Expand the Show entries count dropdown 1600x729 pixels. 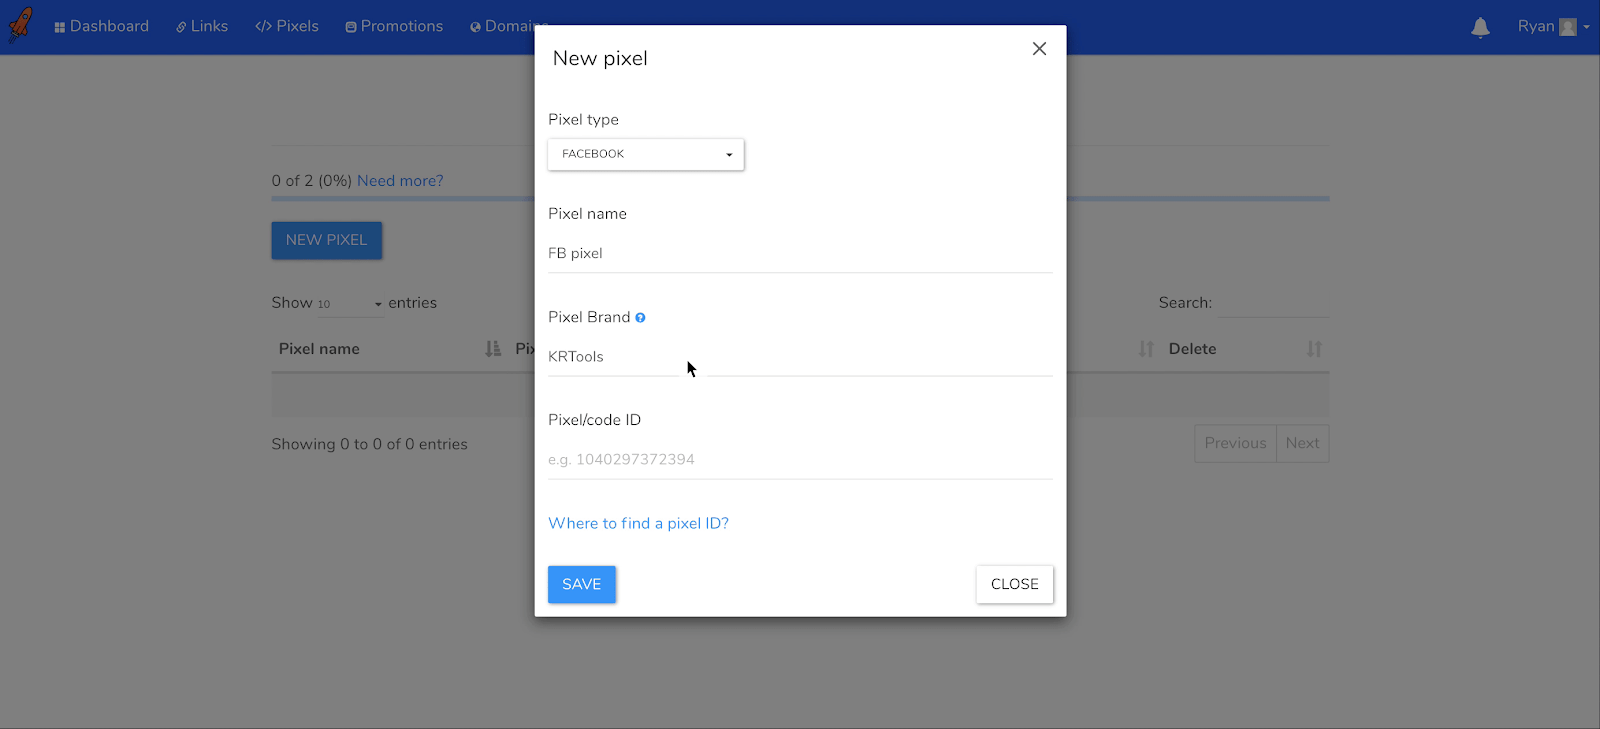click(x=350, y=304)
